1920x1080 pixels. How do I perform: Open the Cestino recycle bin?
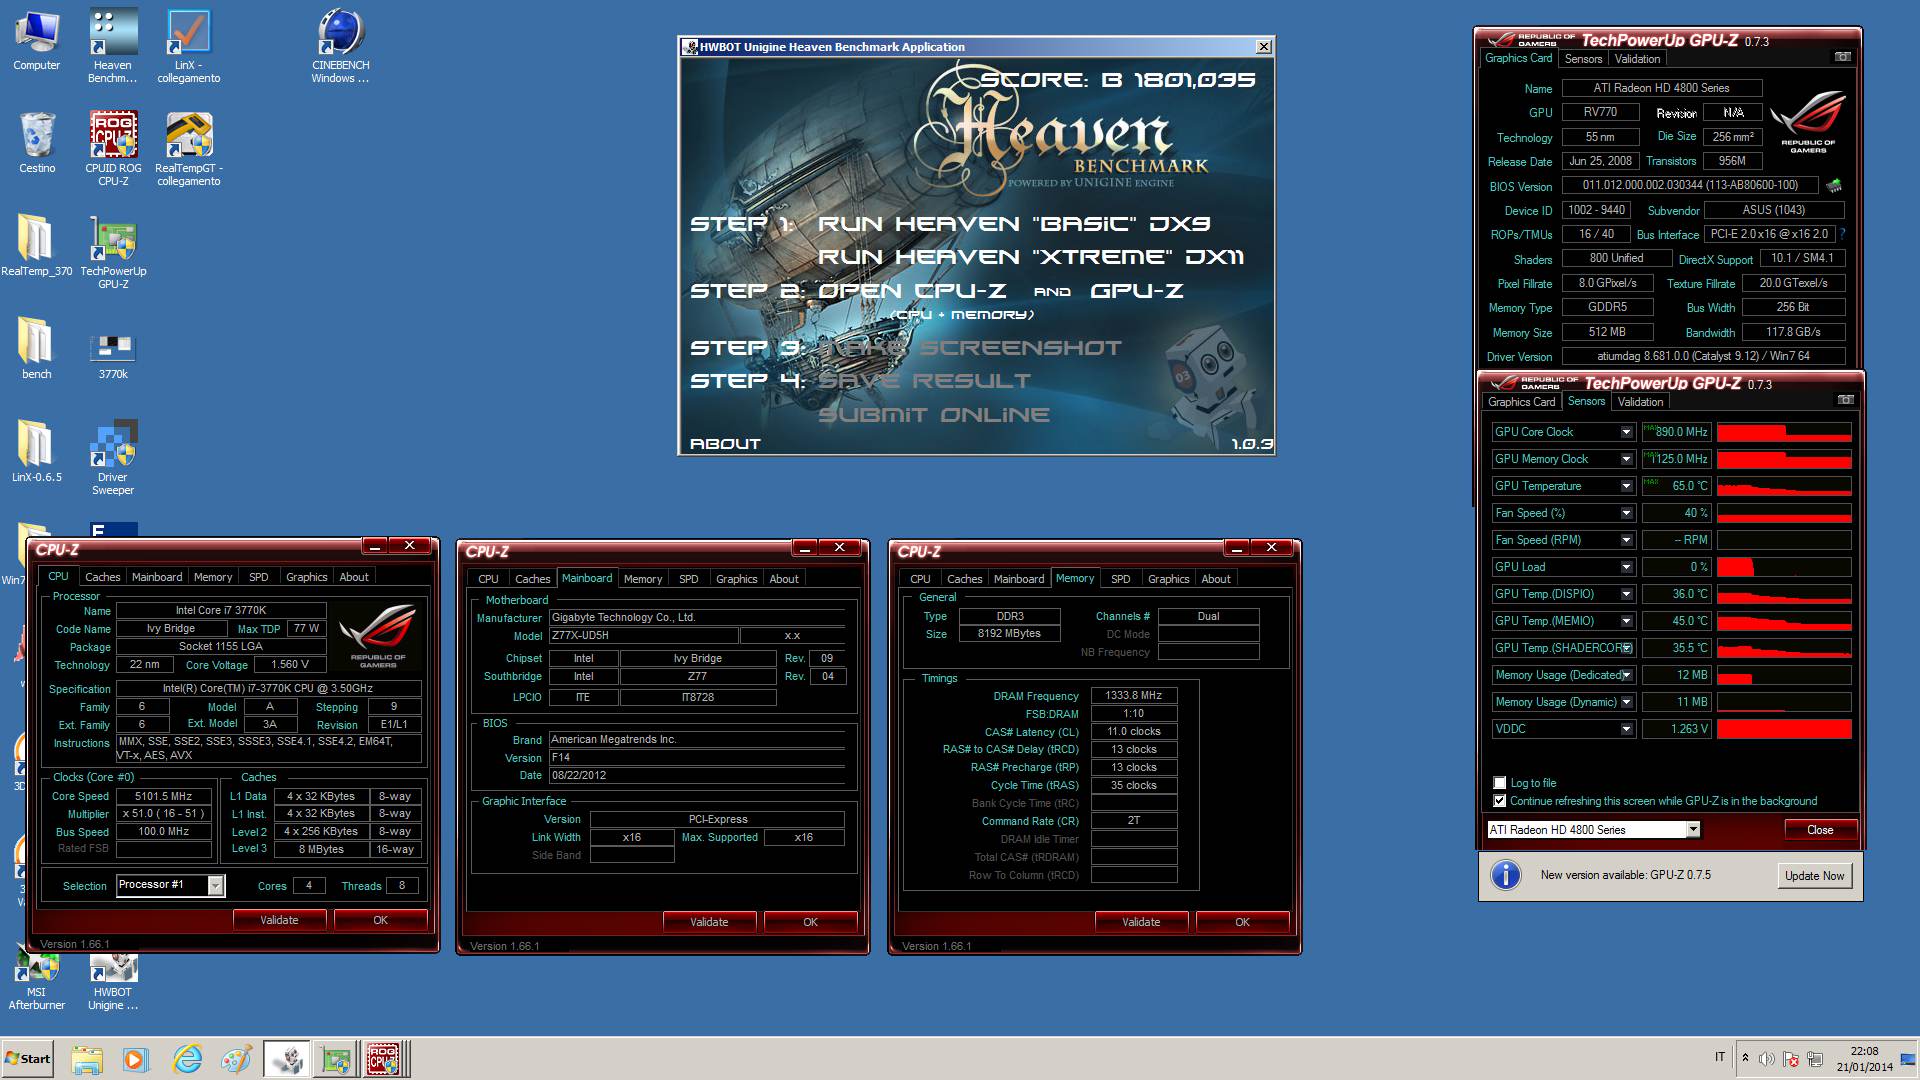tap(37, 143)
